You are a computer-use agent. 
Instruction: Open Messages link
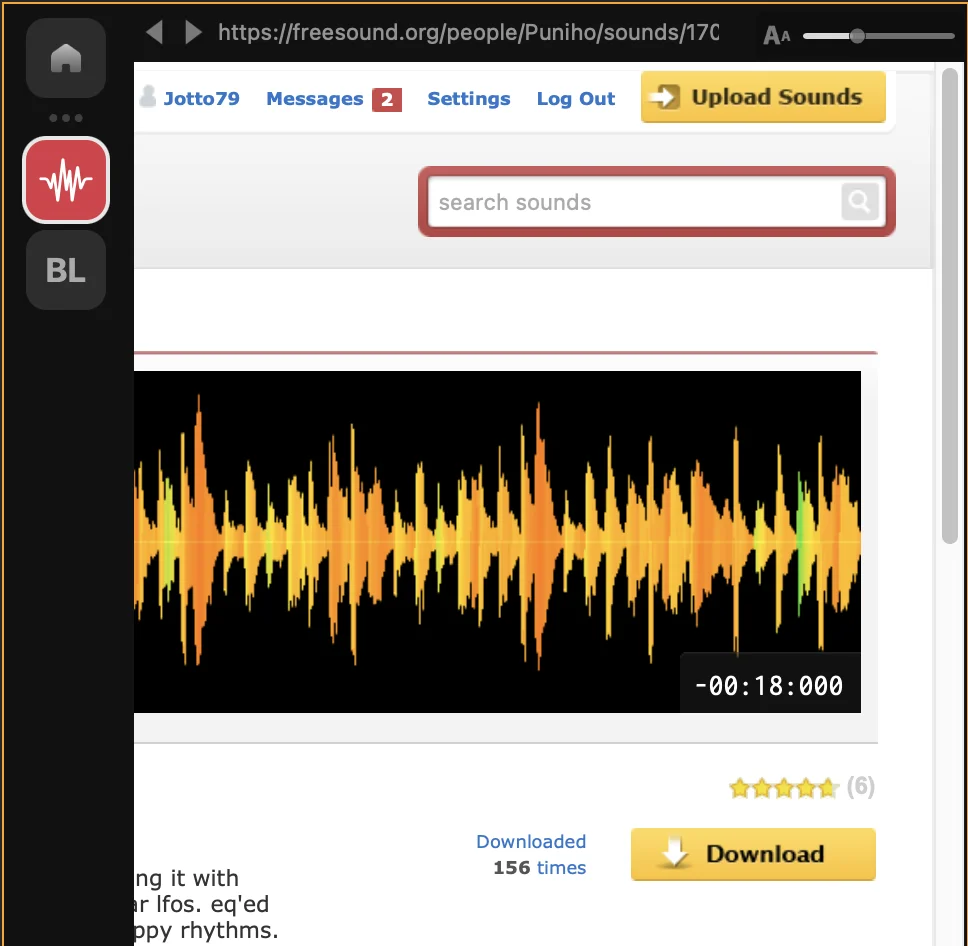[x=314, y=99]
